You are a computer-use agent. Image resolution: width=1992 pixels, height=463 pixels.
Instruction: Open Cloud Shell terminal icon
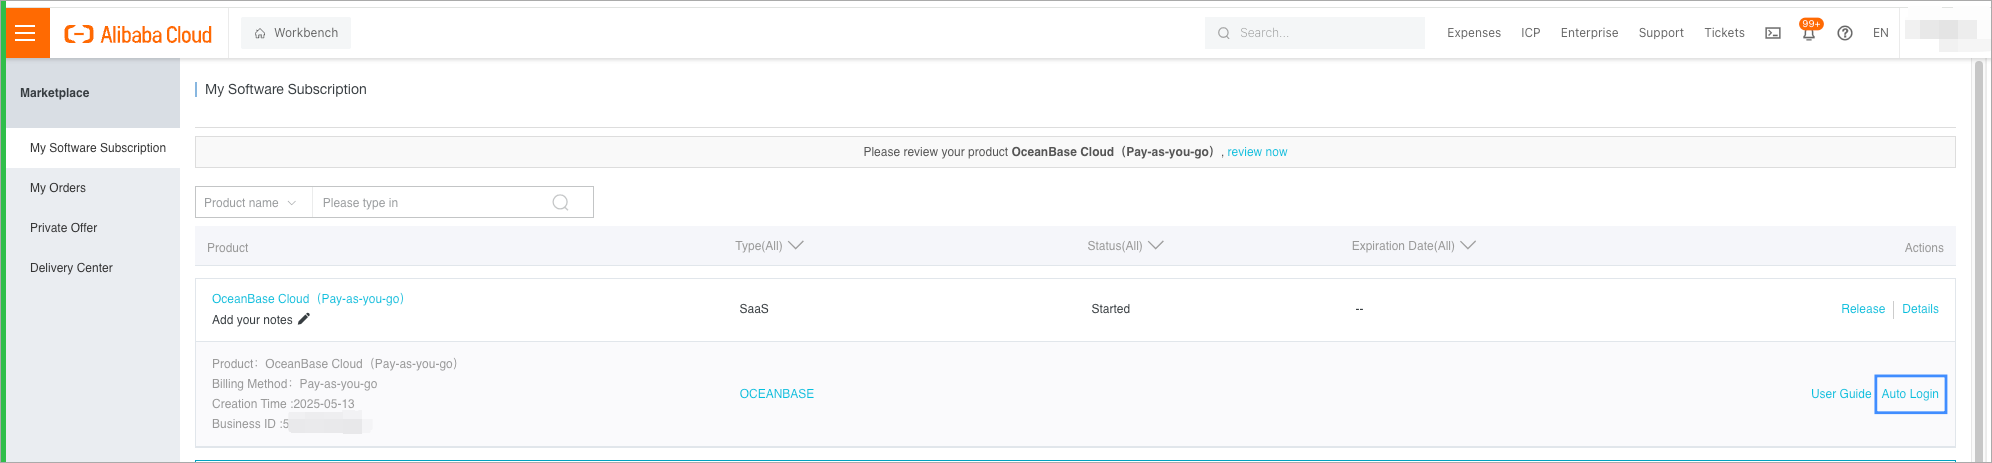tap(1773, 33)
